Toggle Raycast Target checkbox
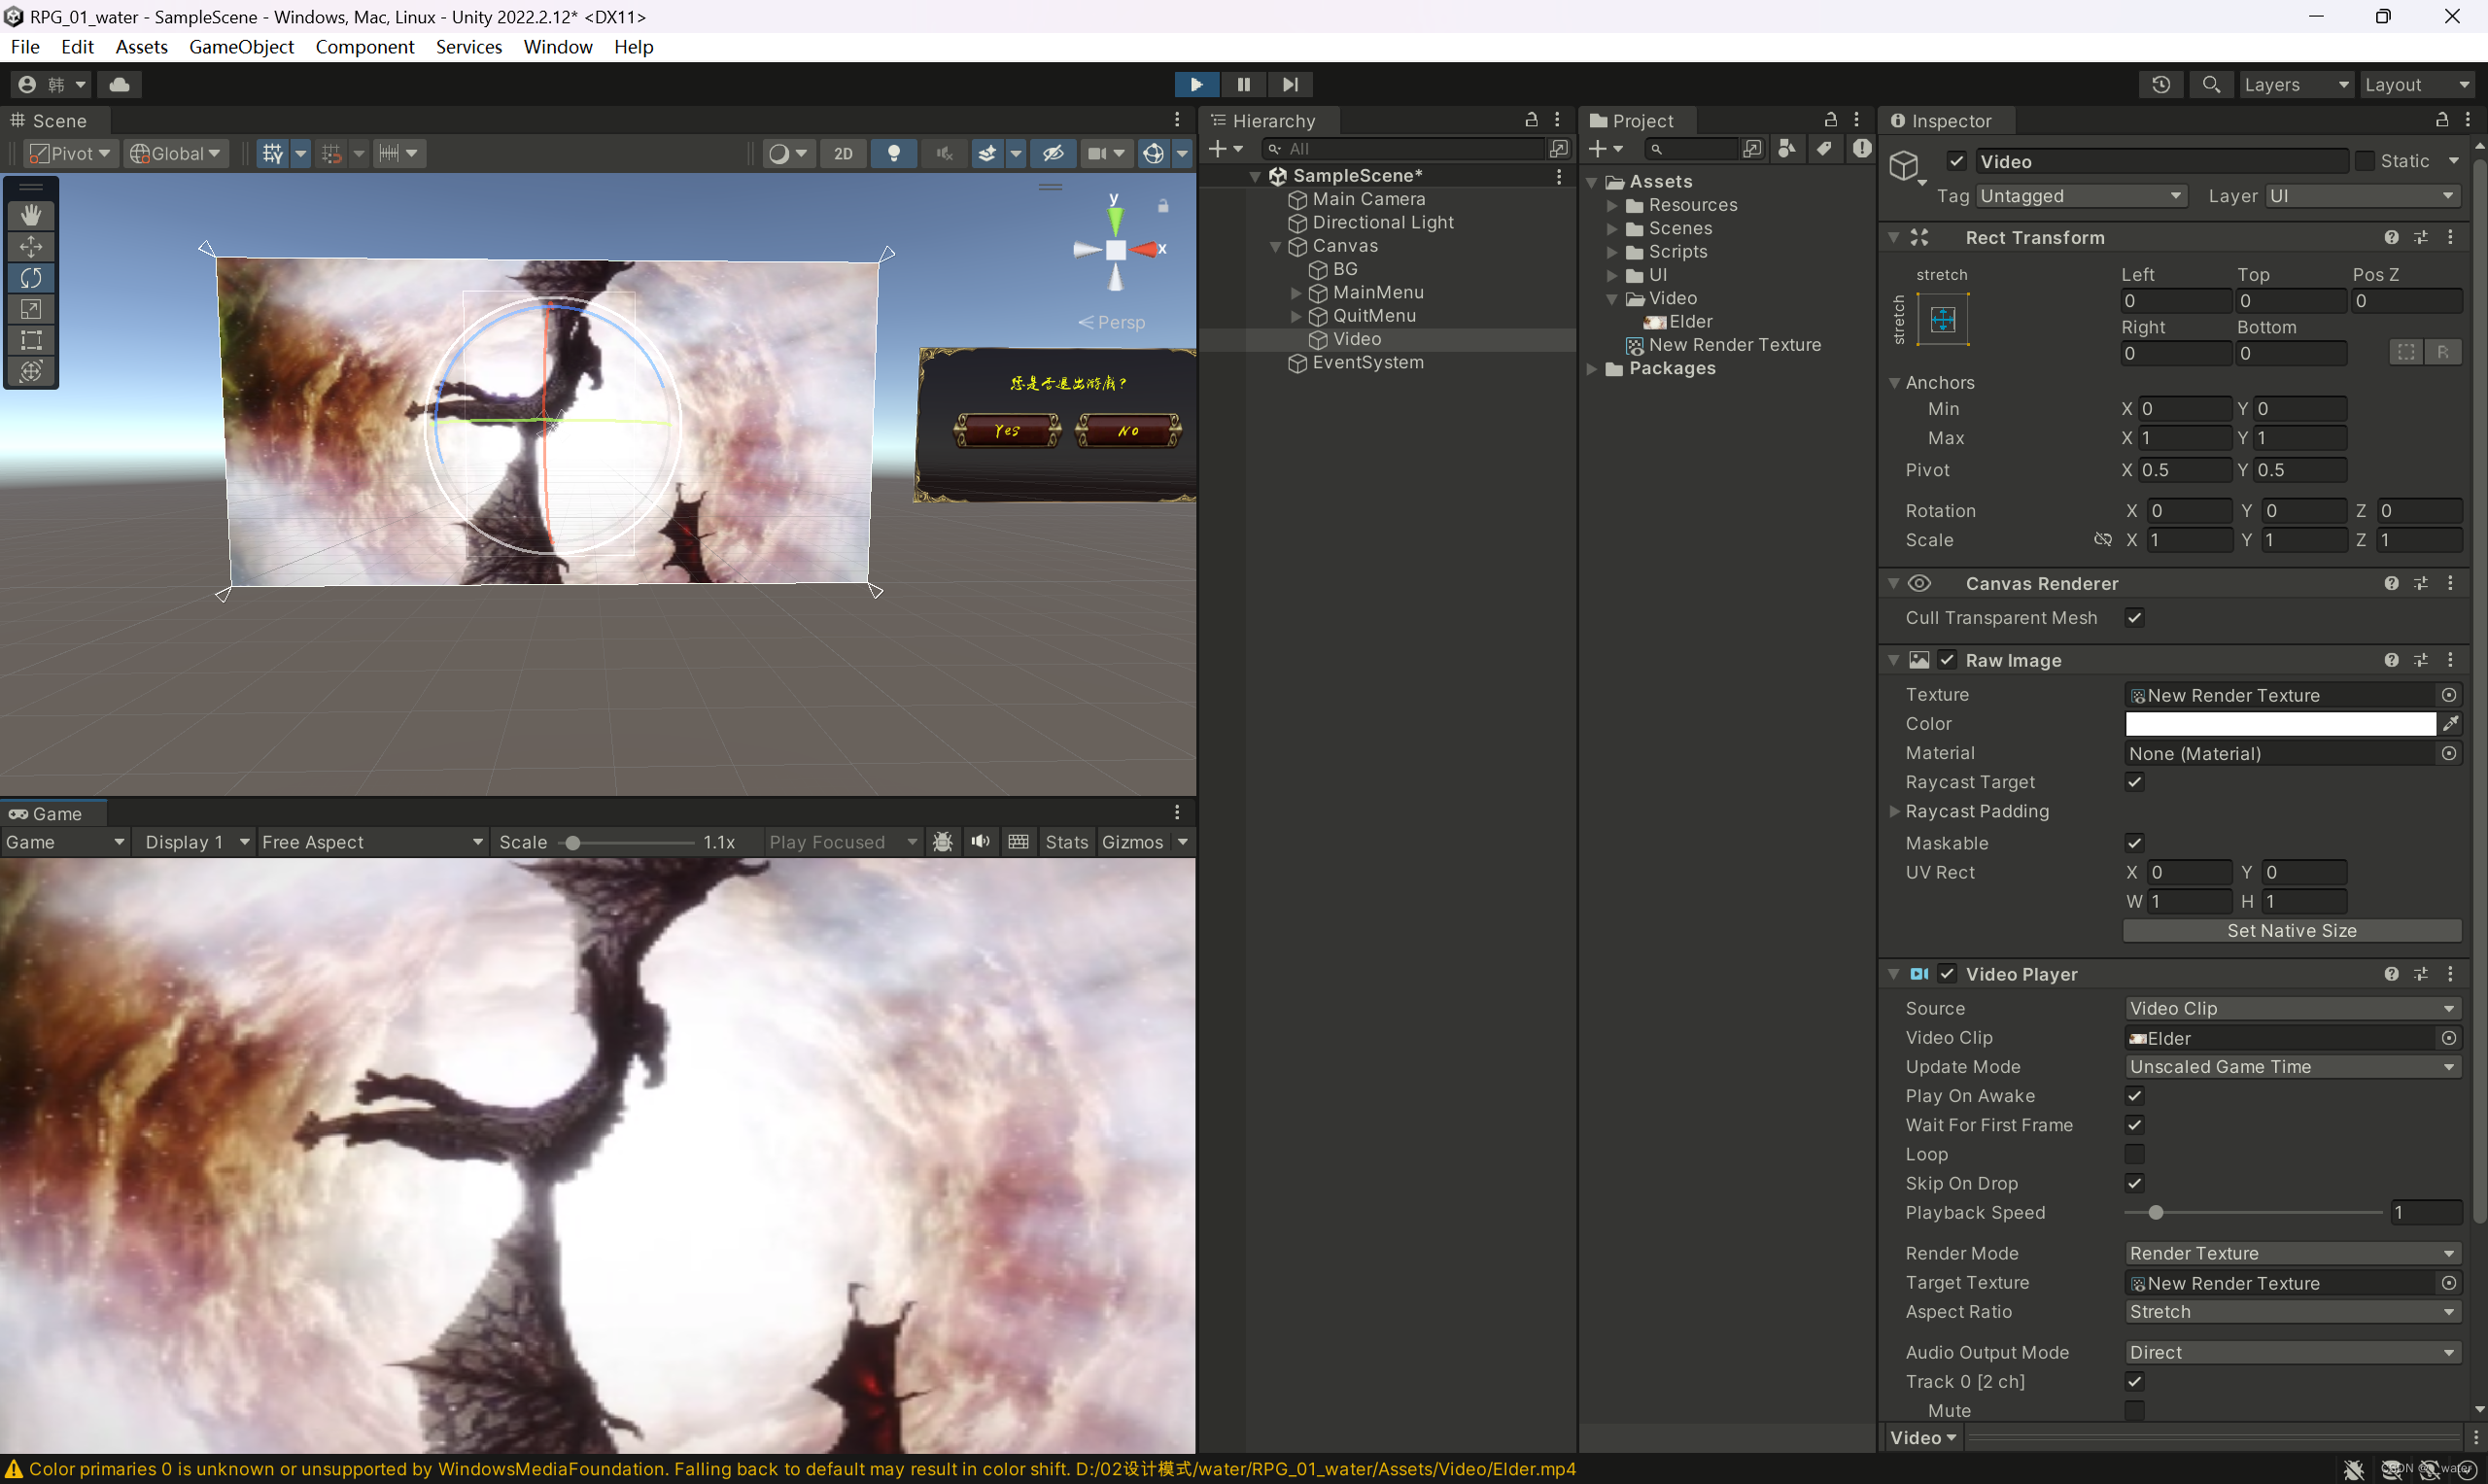This screenshot has height=1484, width=2488. tap(2134, 782)
